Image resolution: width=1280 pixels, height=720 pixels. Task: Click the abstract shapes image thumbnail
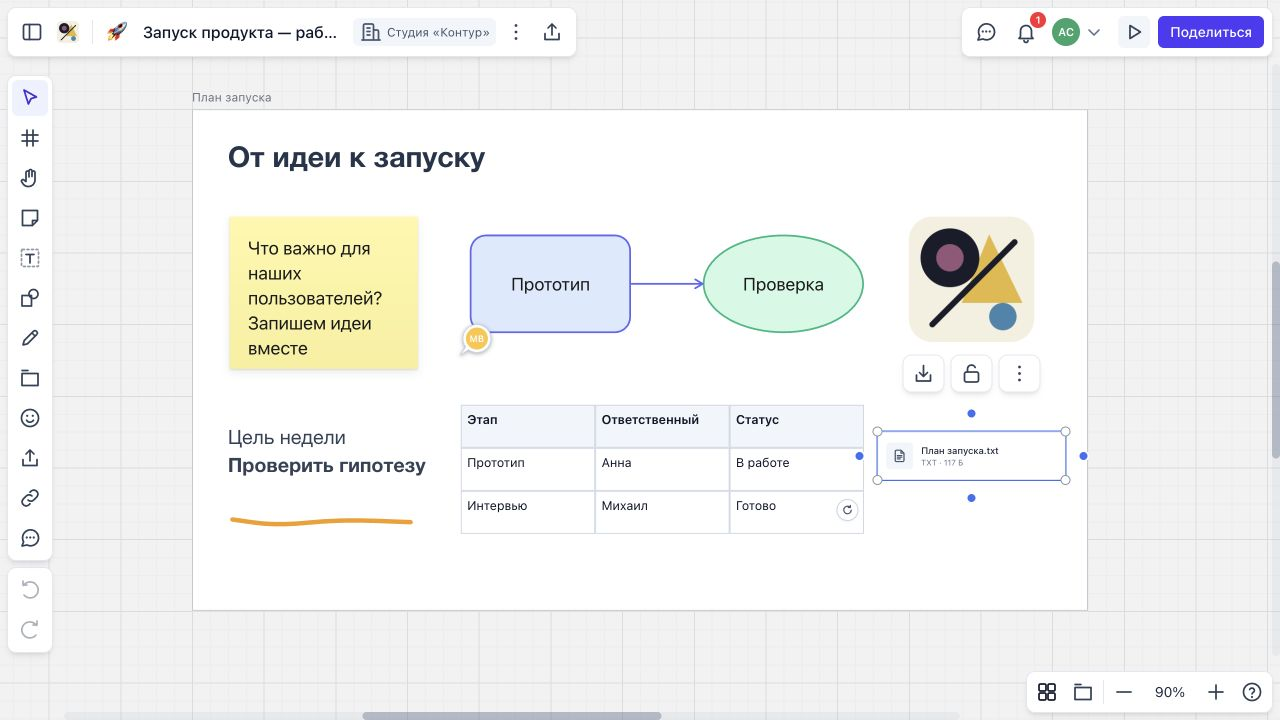971,279
